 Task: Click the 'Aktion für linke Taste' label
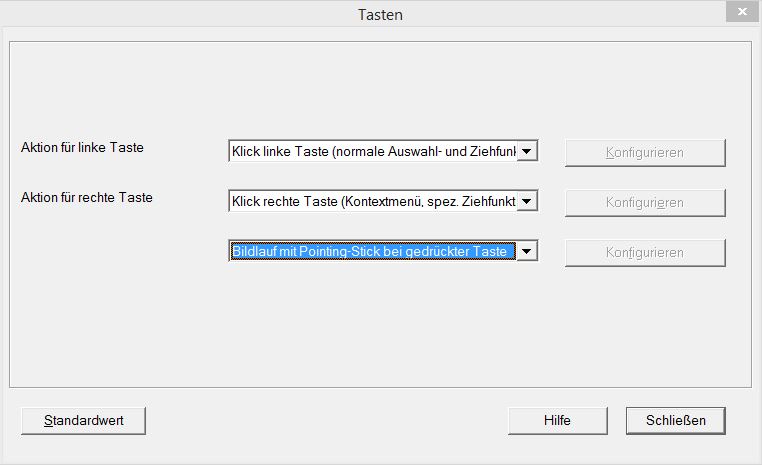(82, 147)
